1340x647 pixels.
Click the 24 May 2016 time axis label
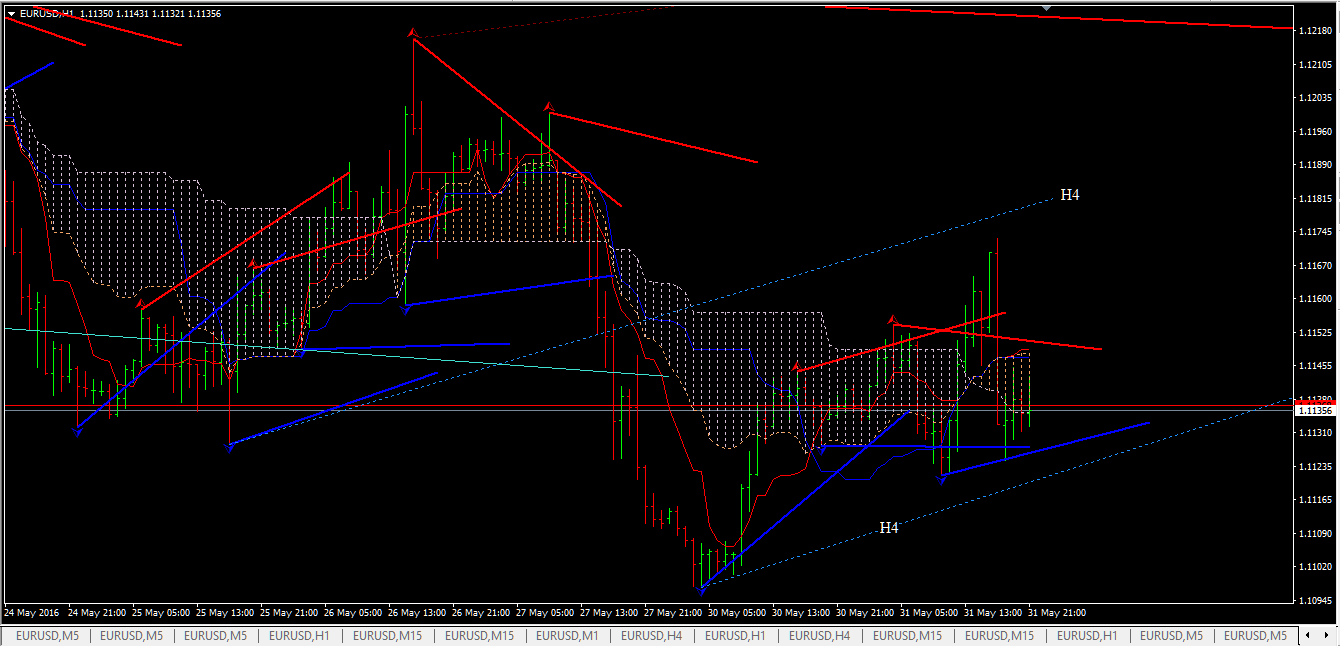pyautogui.click(x=31, y=613)
